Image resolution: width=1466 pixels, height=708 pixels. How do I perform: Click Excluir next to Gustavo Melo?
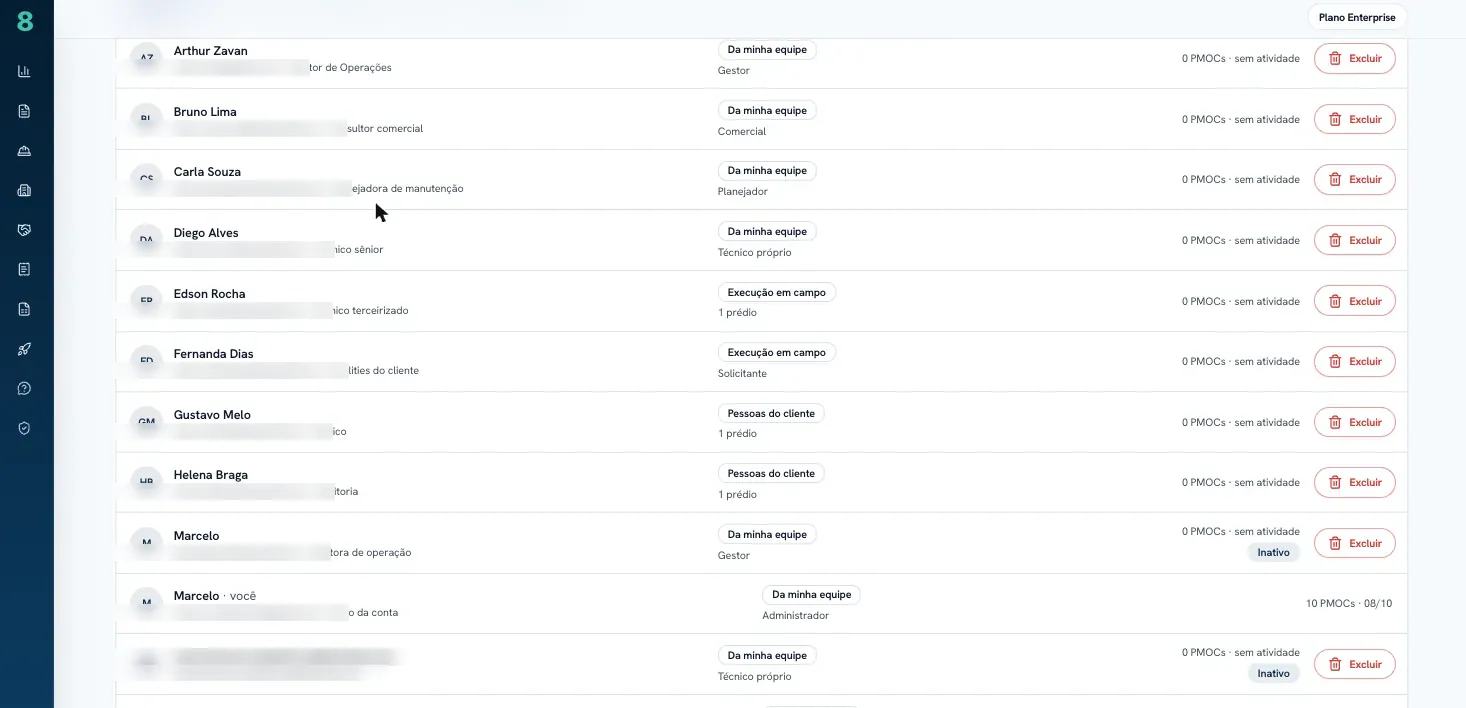tap(1354, 422)
